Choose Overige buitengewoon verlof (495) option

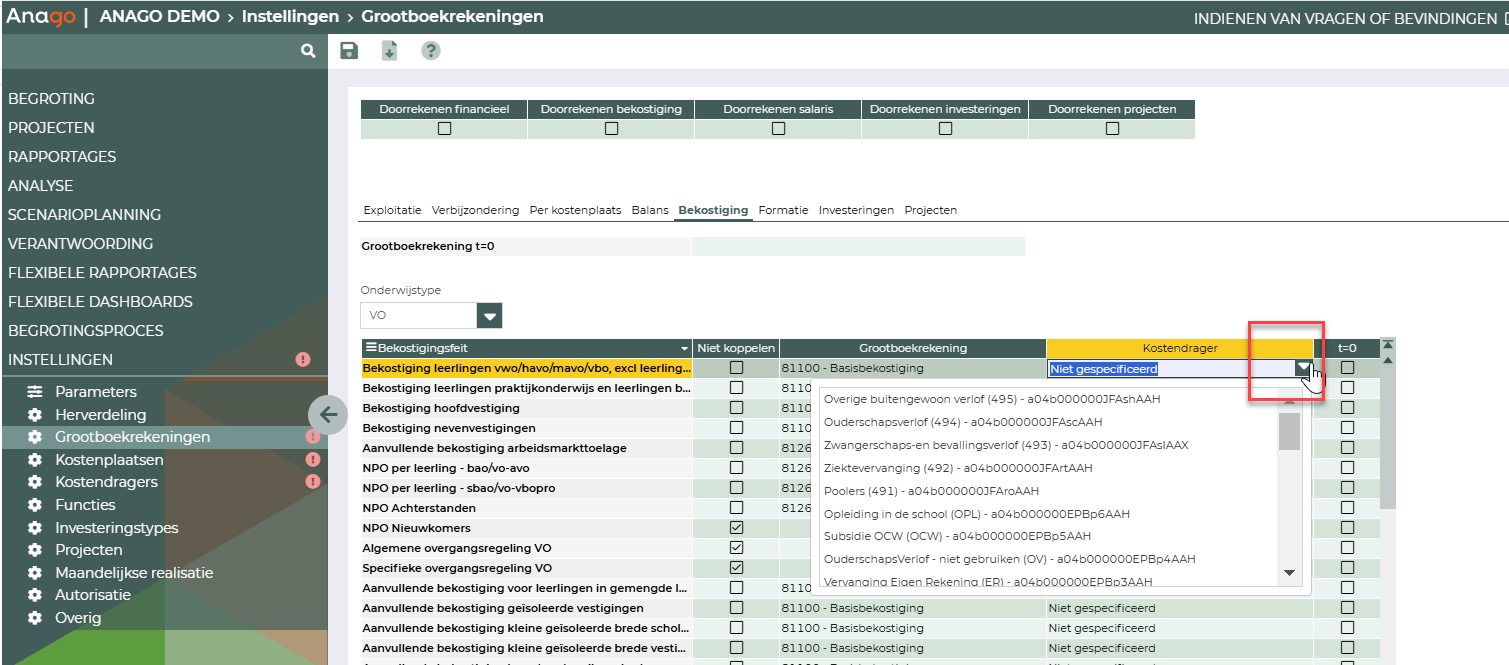coord(992,399)
